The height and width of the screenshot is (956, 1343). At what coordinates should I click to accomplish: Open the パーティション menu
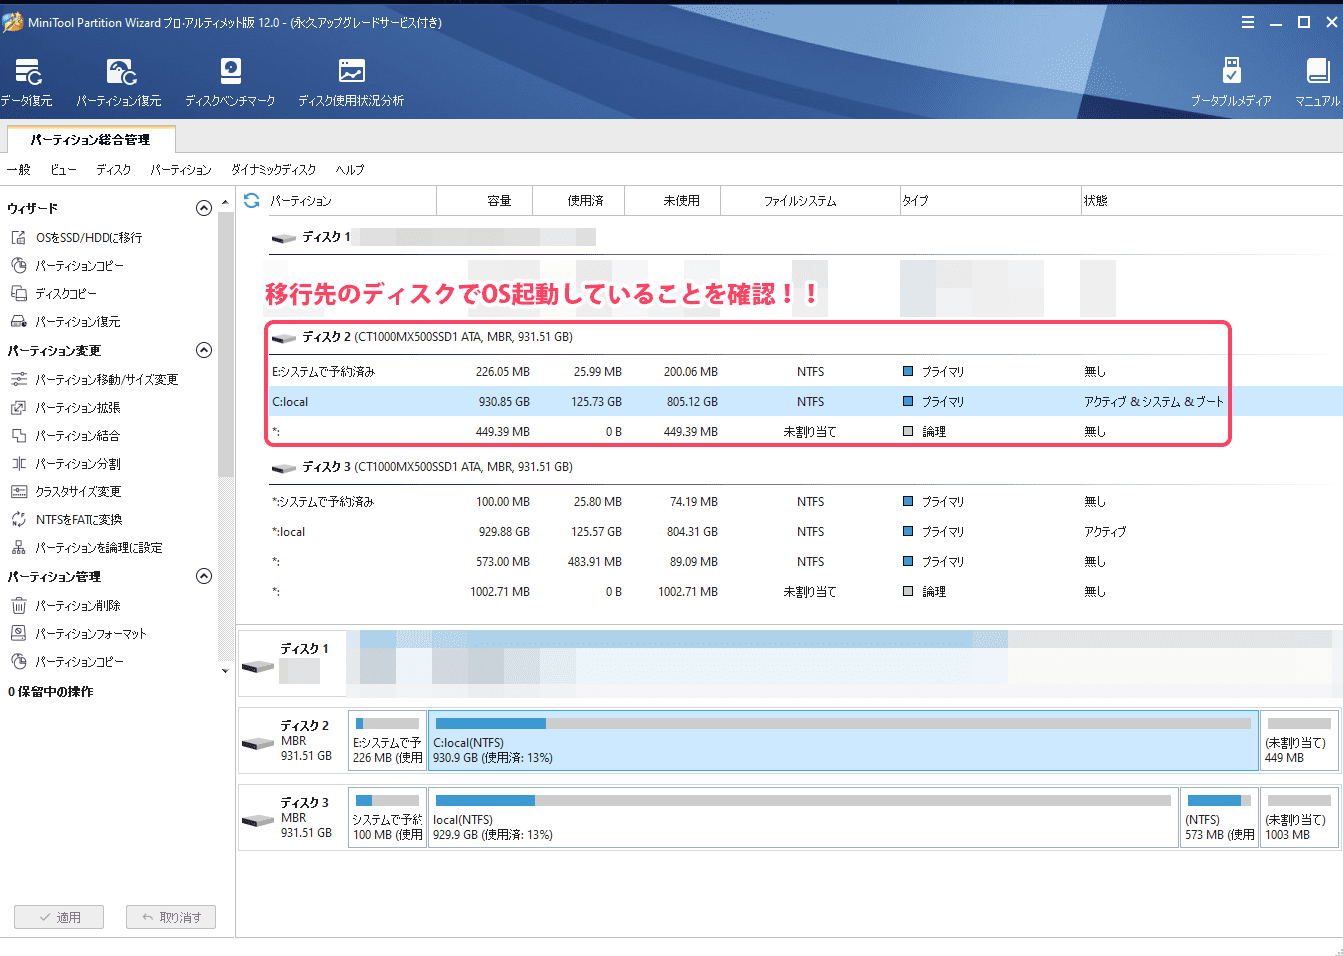point(181,170)
